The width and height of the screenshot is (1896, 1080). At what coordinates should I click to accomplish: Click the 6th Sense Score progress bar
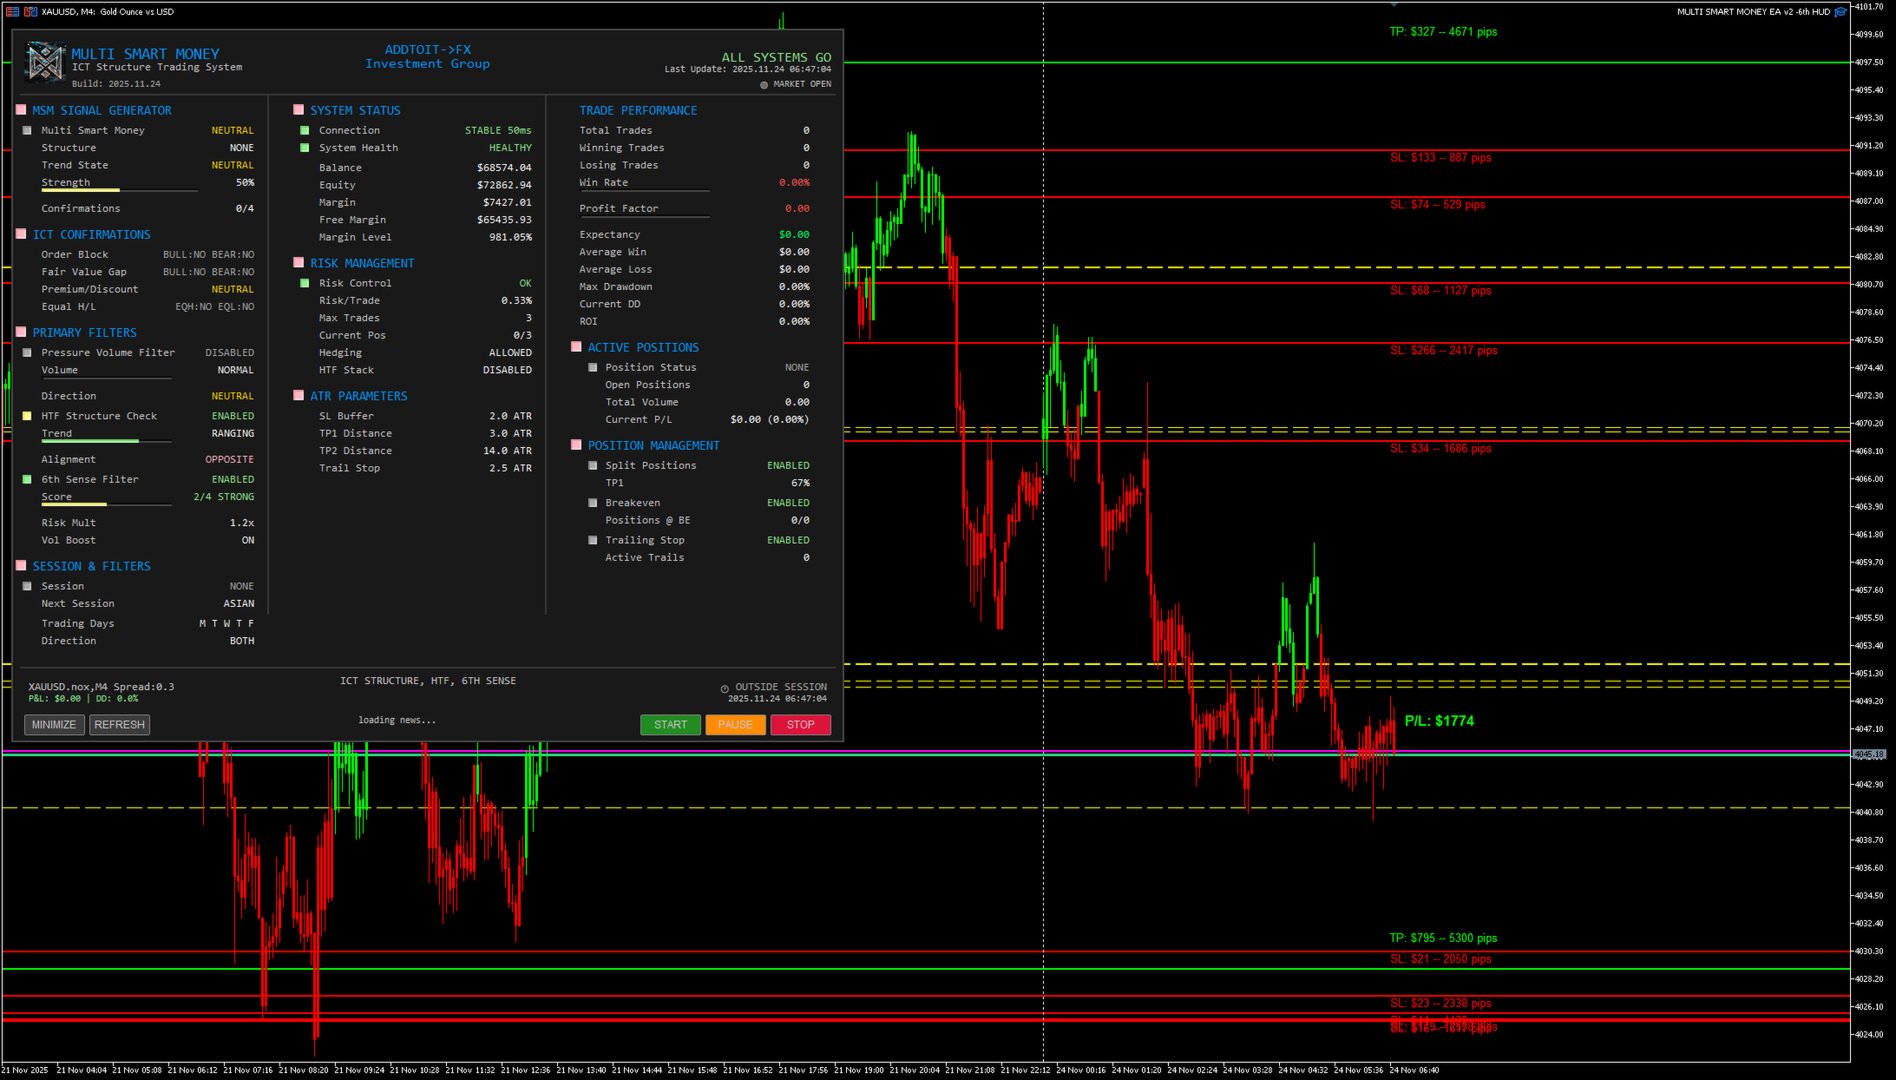click(106, 504)
